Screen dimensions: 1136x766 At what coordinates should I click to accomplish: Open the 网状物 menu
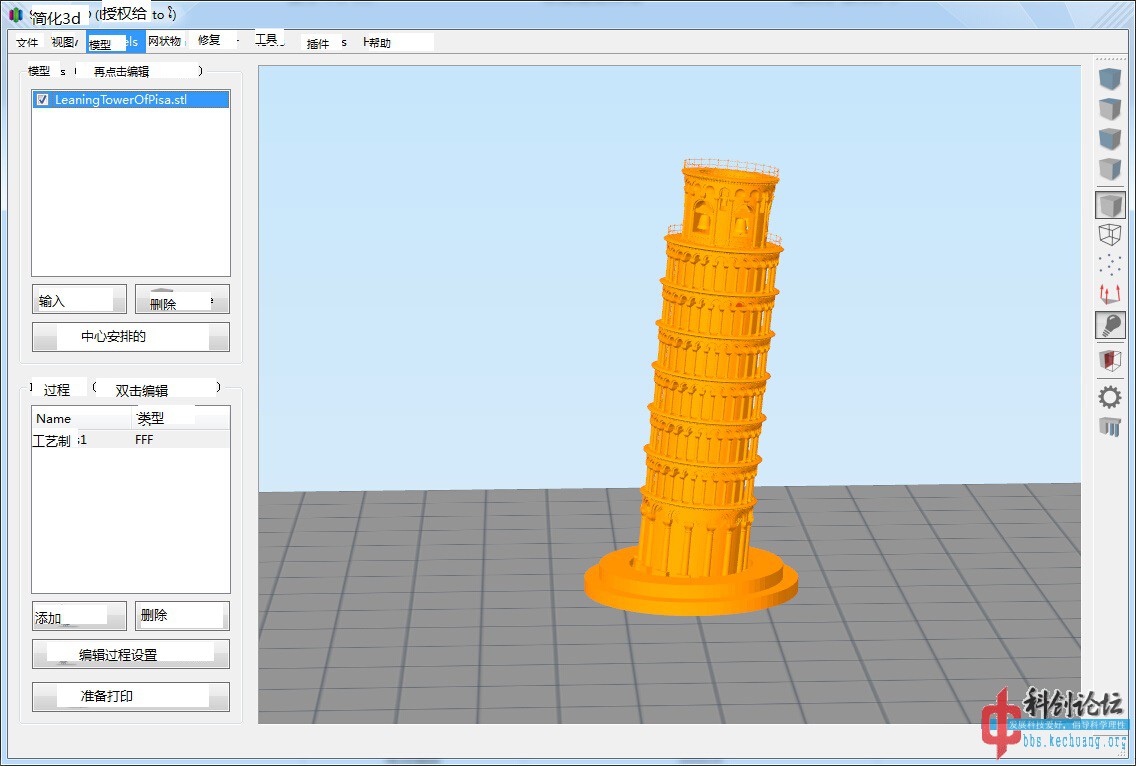click(164, 42)
